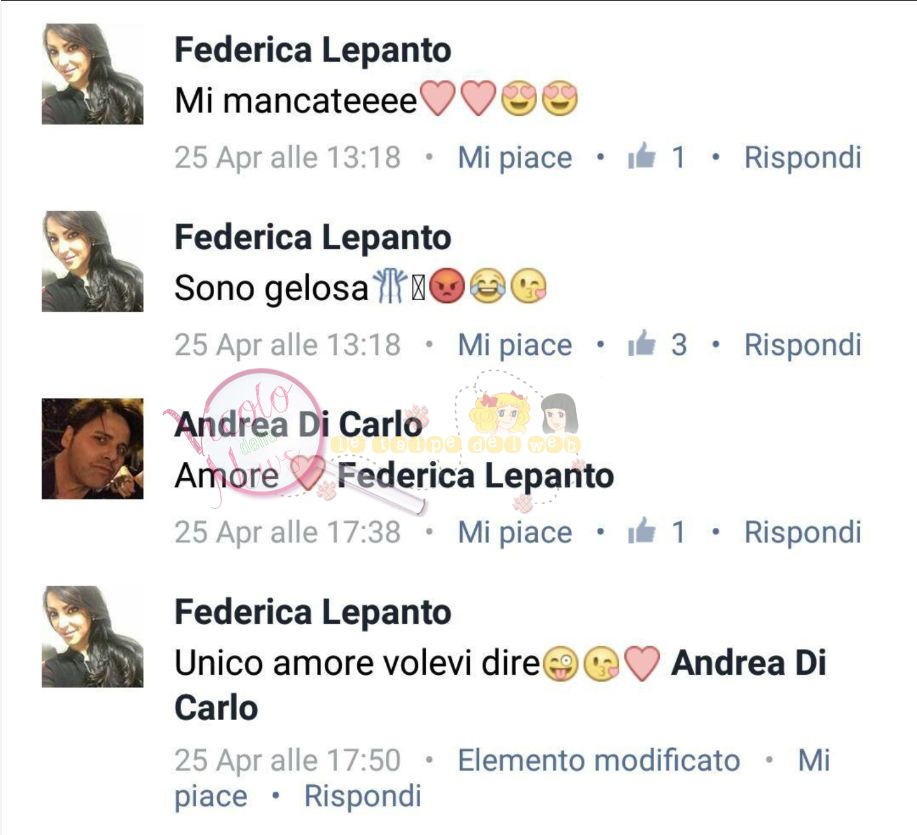Reply to Andrea Di Carlo's comment
917x835 pixels.
[x=802, y=533]
